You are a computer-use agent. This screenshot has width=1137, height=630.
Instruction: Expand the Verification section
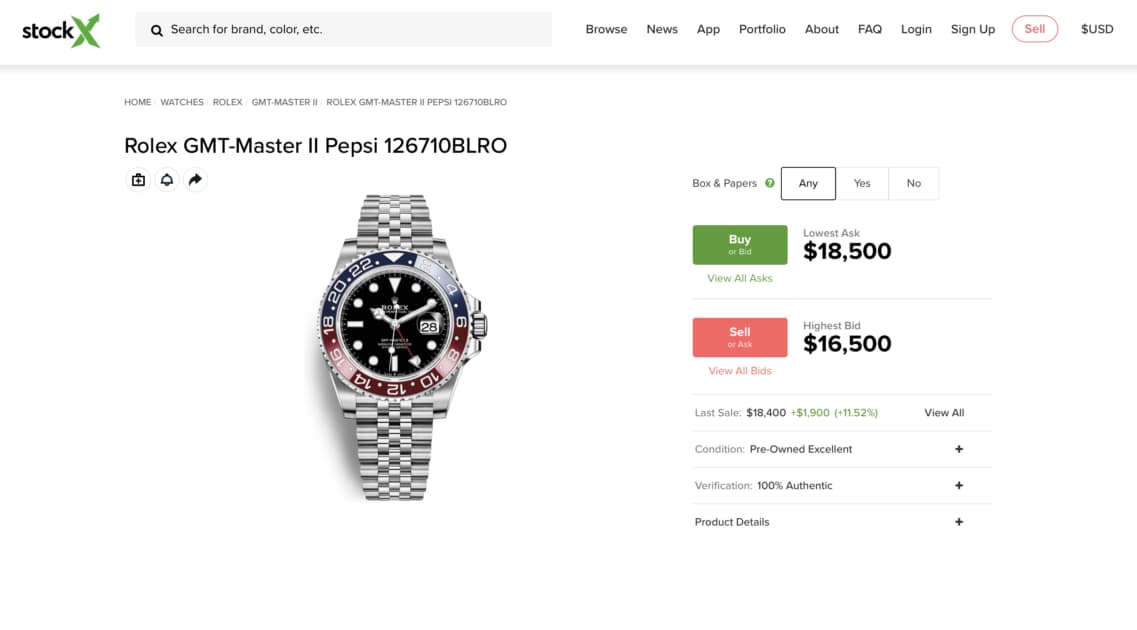958,485
